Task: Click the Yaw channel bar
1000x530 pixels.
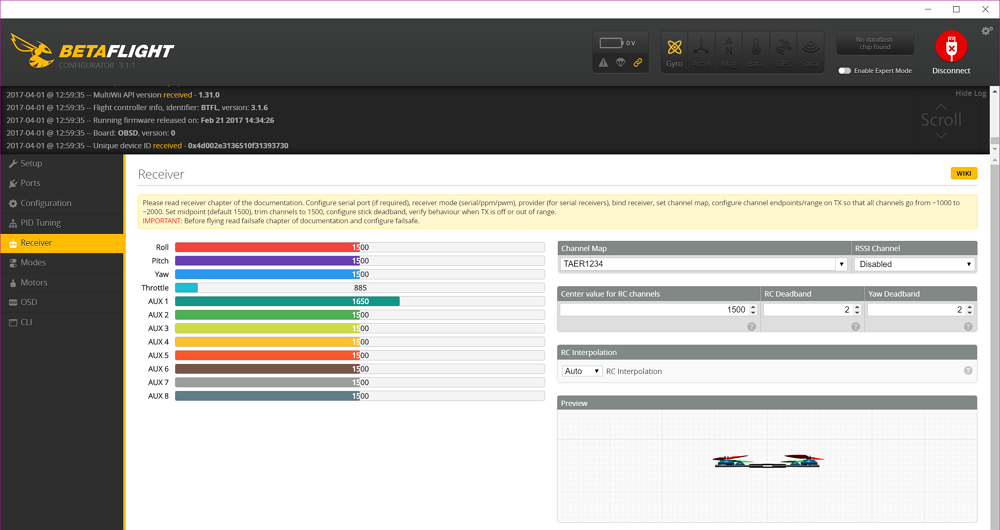Action: click(x=360, y=274)
